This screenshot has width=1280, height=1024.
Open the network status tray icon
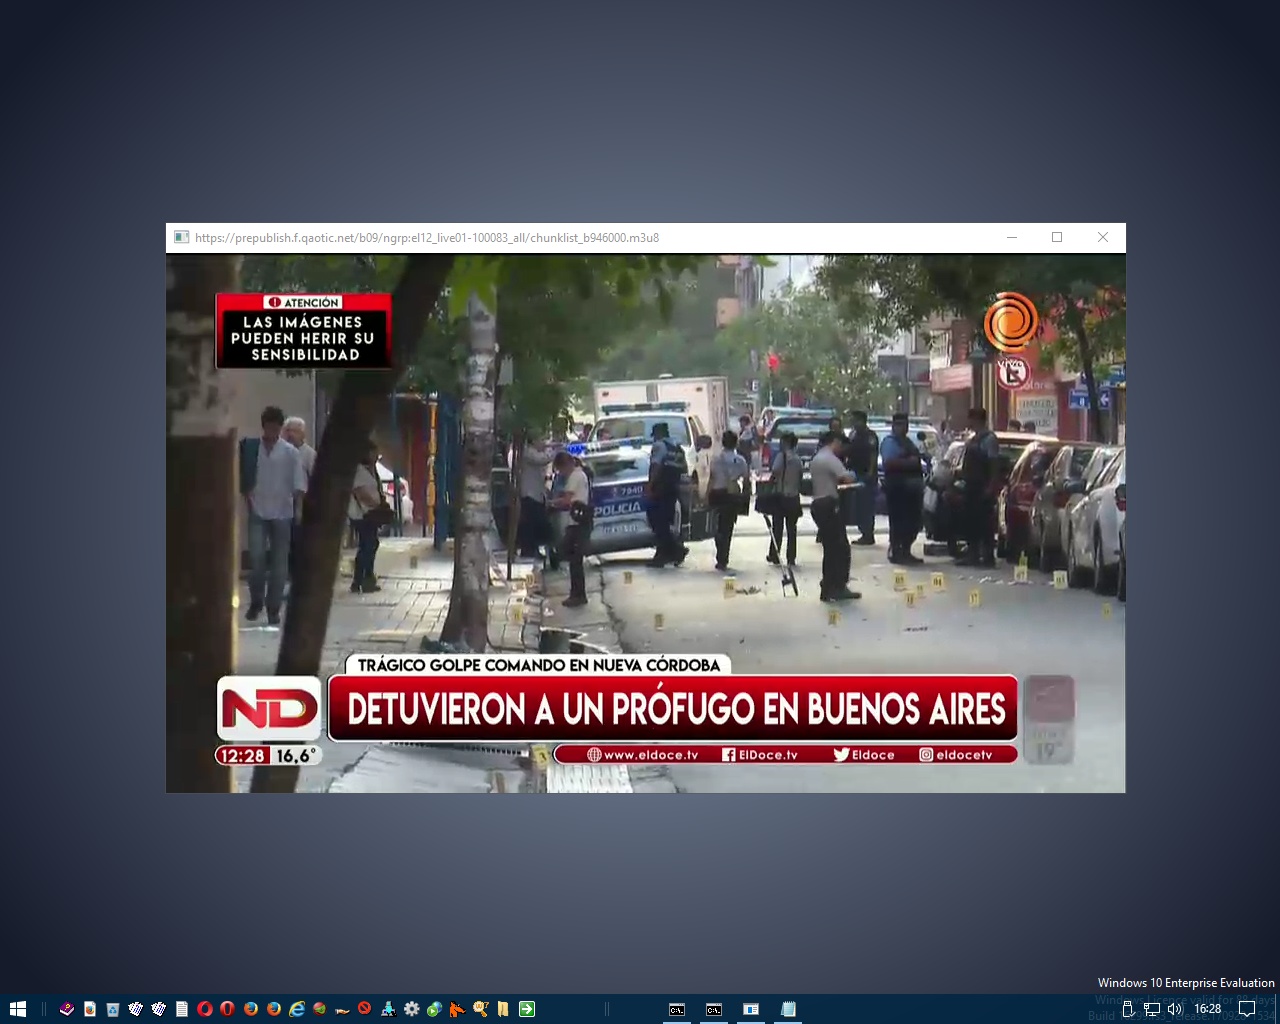coord(1152,1009)
